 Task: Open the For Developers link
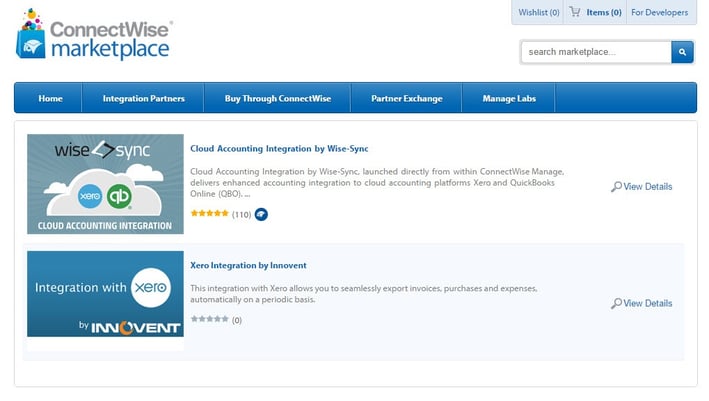tap(659, 13)
